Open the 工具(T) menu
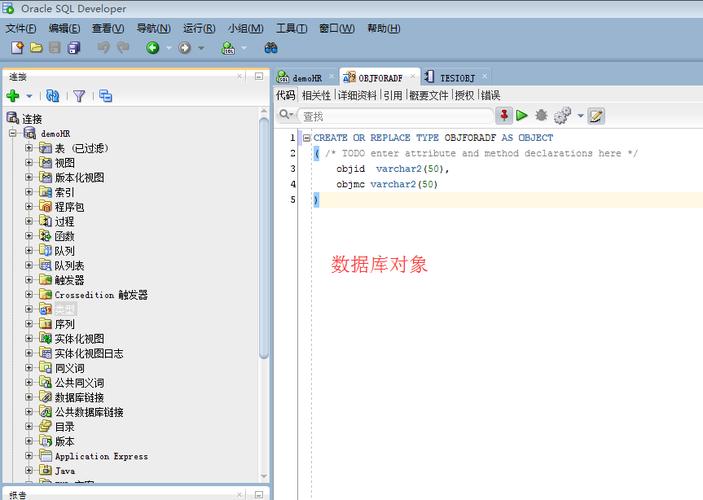Image resolution: width=703 pixels, height=500 pixels. 291,28
